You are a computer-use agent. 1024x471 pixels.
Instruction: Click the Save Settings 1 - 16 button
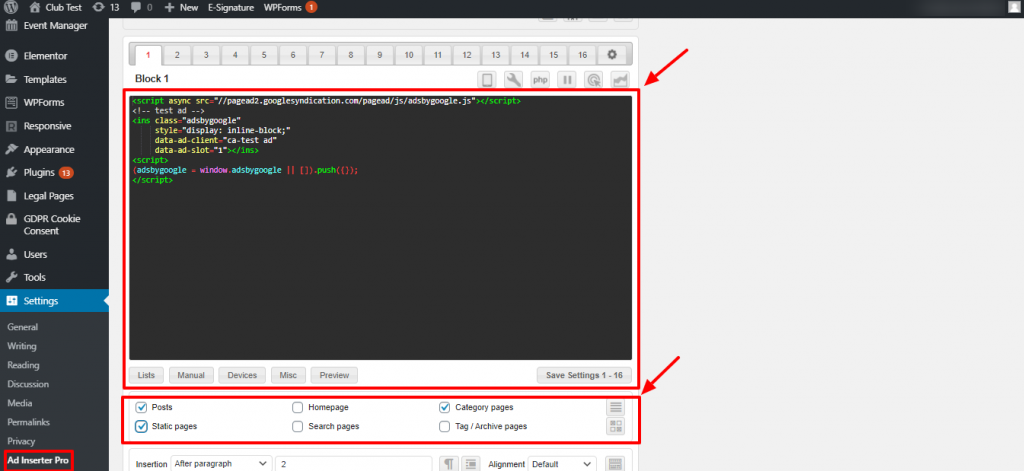[x=584, y=375]
